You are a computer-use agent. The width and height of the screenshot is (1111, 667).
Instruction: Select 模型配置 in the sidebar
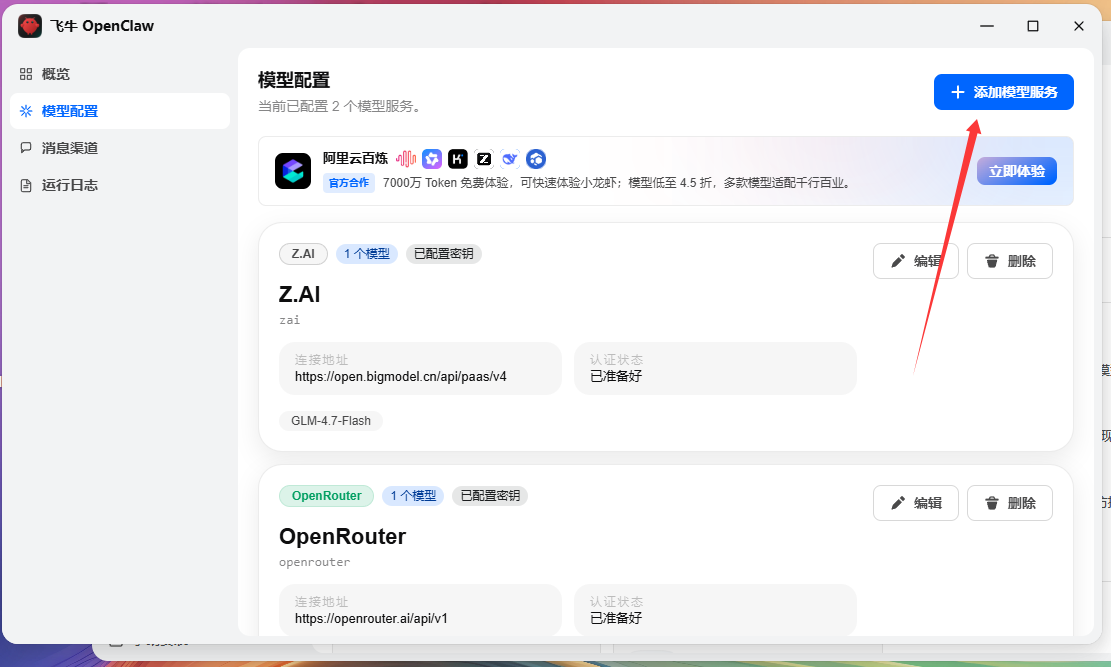120,111
